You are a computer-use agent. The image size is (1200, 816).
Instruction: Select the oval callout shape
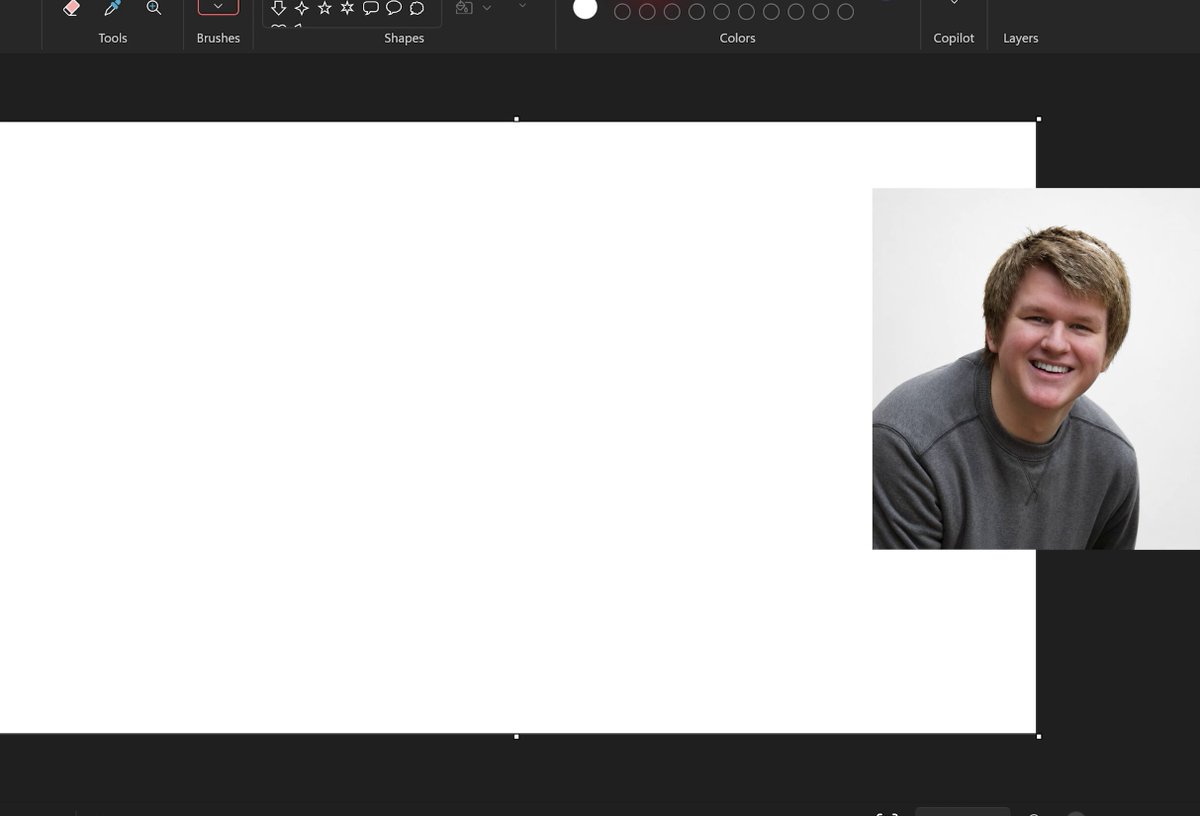tap(394, 8)
